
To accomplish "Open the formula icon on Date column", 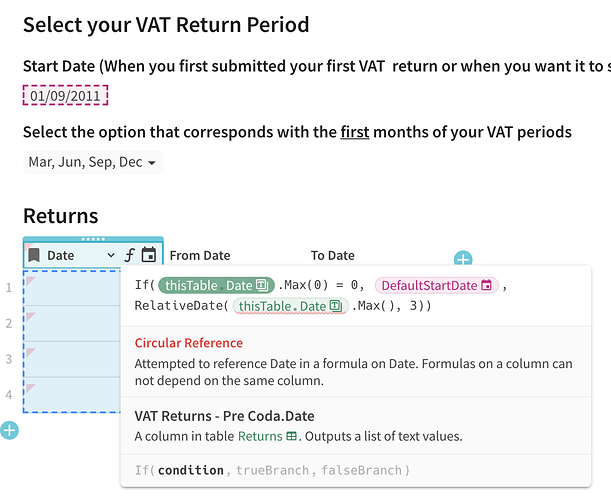I will pos(129,255).
